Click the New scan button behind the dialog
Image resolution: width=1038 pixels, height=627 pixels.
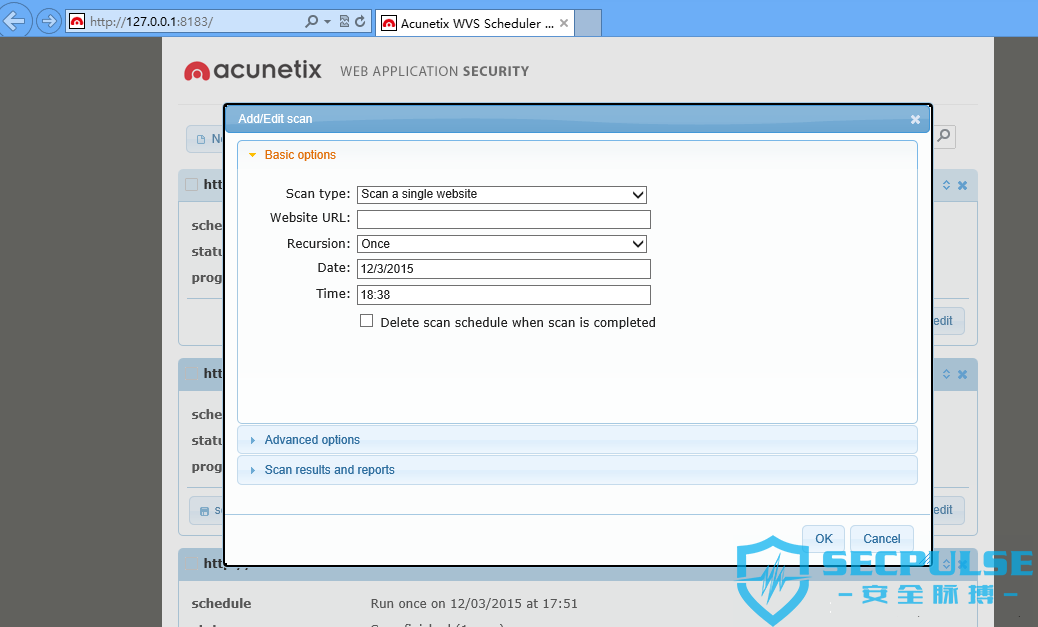[206, 139]
